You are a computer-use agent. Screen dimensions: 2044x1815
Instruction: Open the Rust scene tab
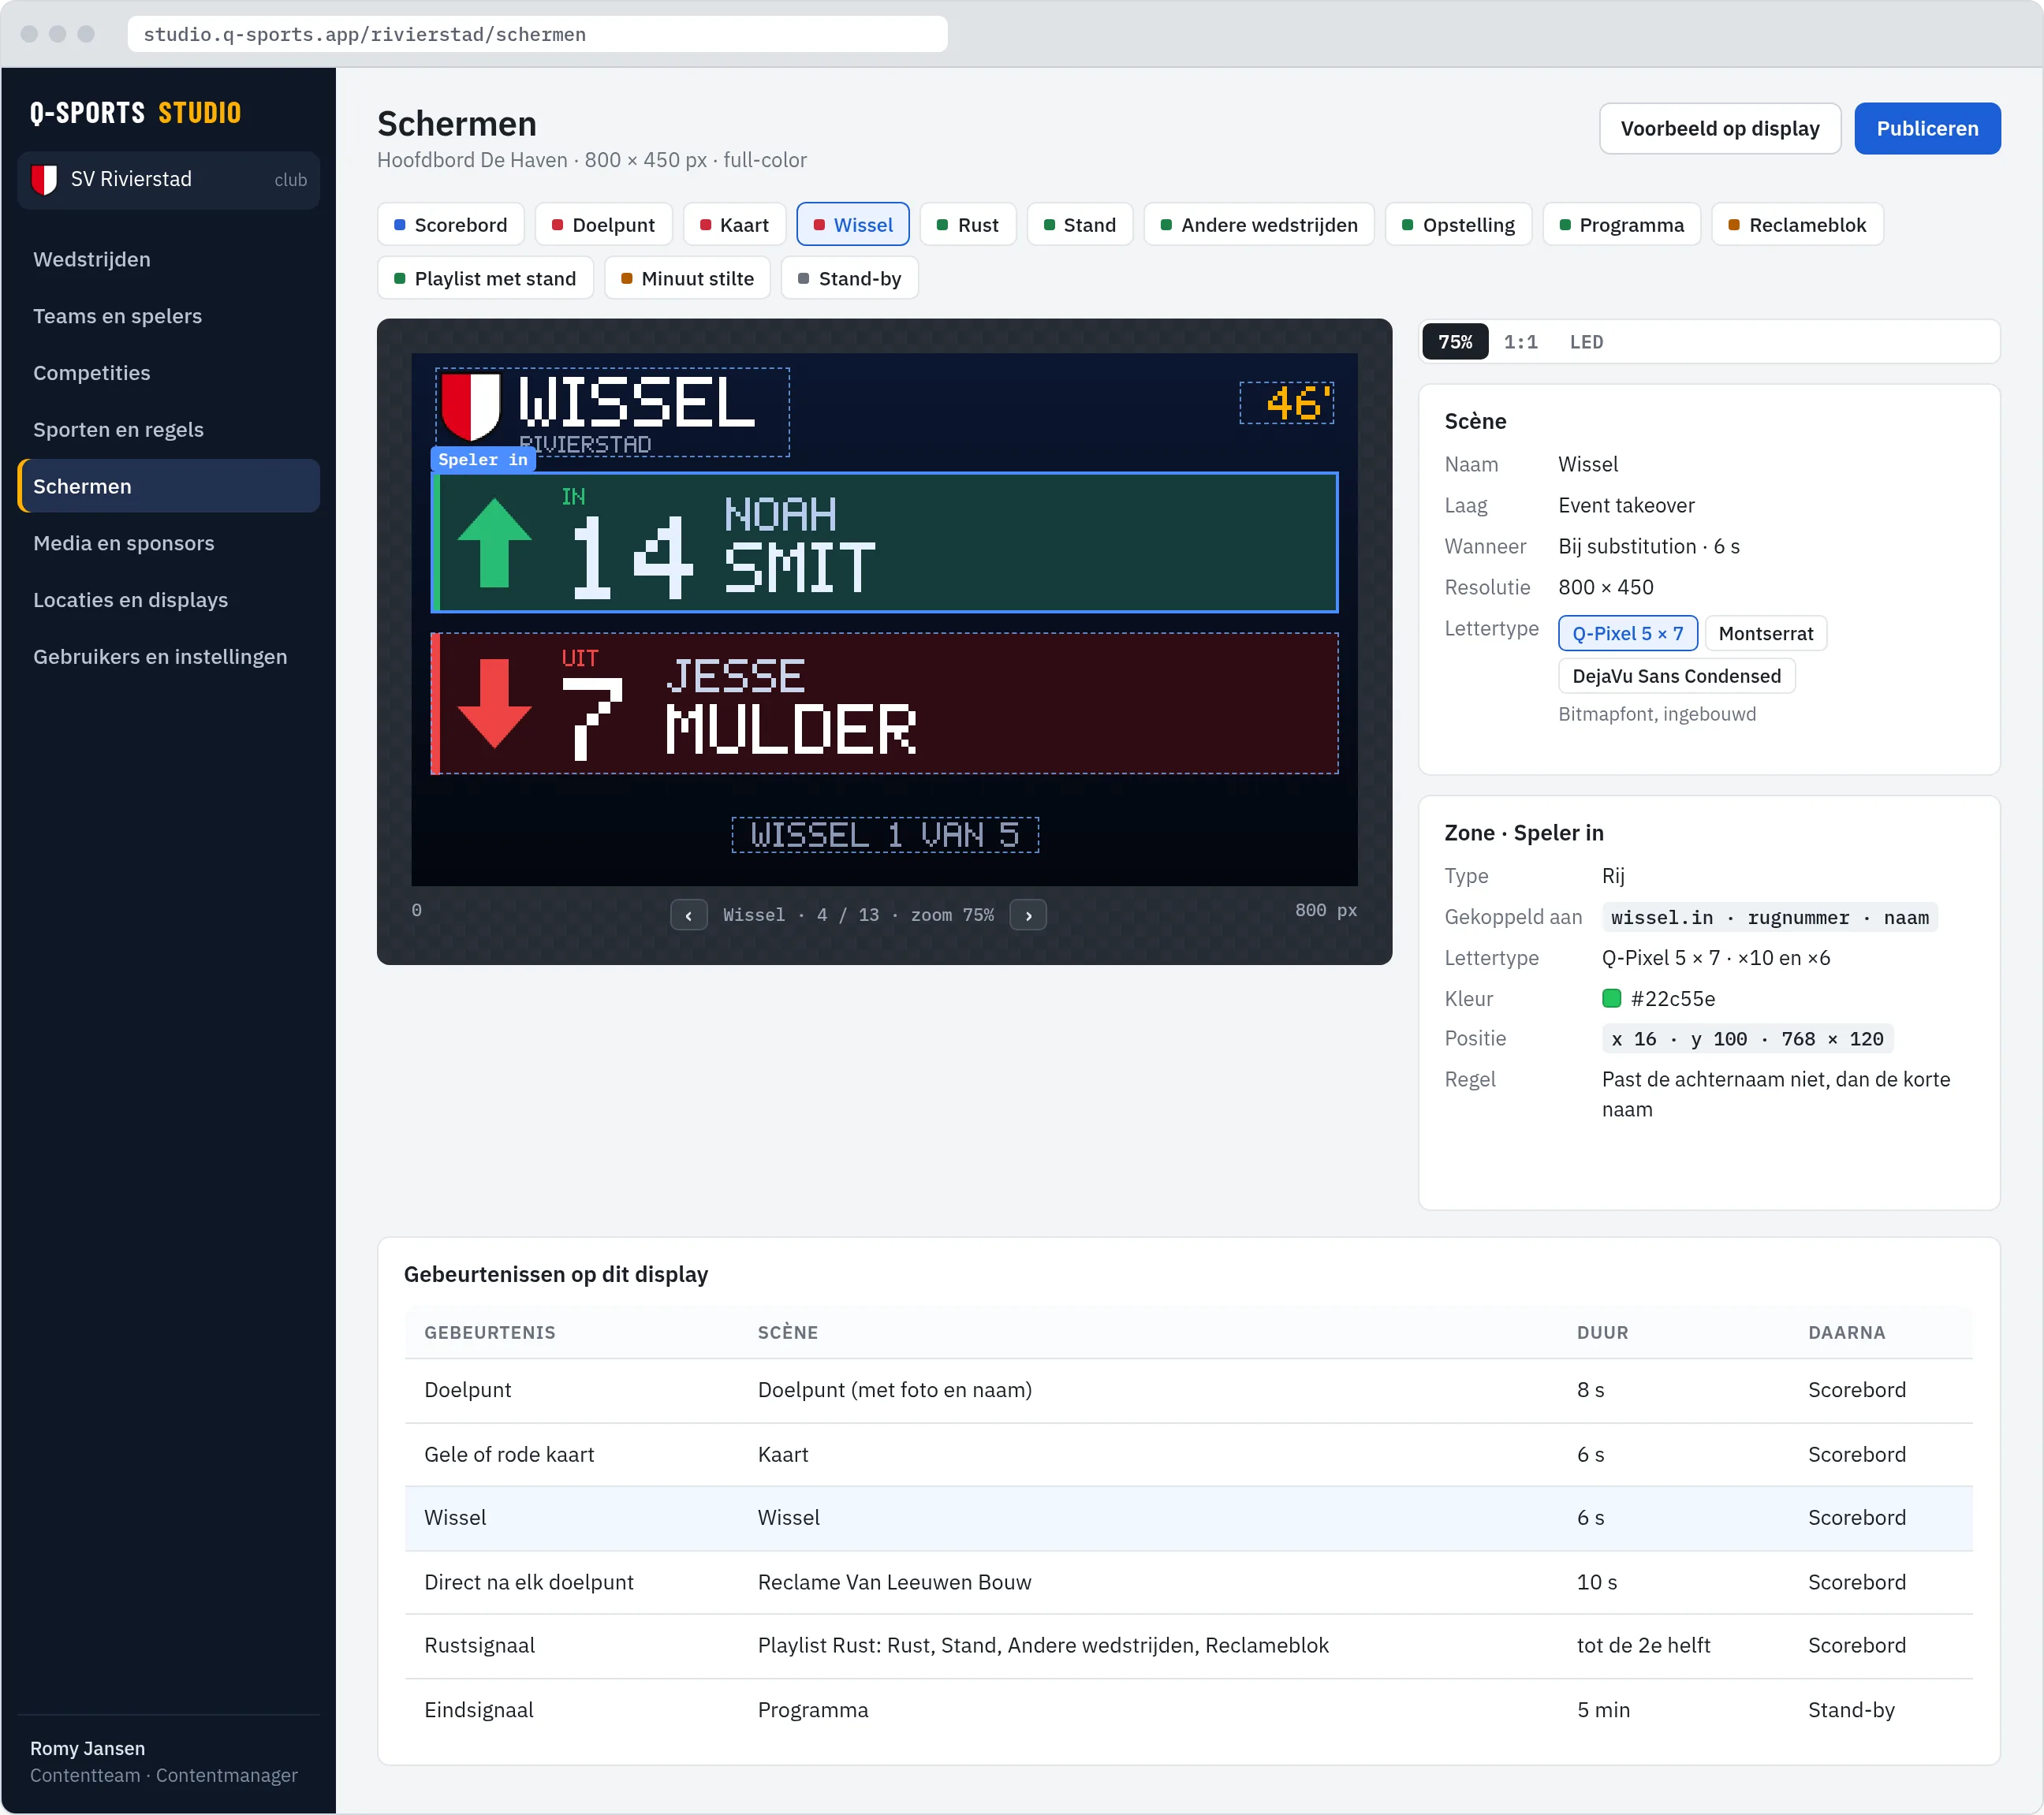pyautogui.click(x=967, y=225)
